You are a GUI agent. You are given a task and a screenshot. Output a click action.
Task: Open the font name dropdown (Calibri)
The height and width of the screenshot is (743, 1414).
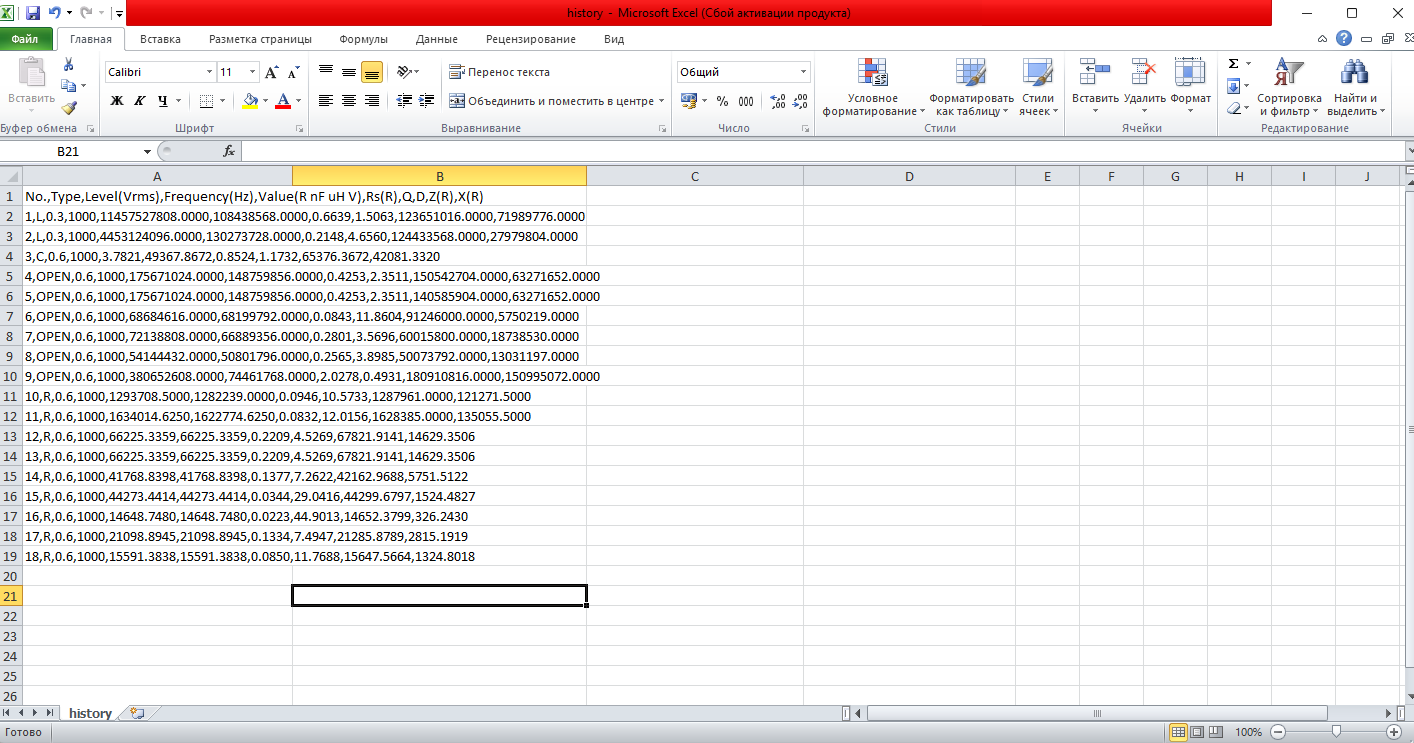209,72
